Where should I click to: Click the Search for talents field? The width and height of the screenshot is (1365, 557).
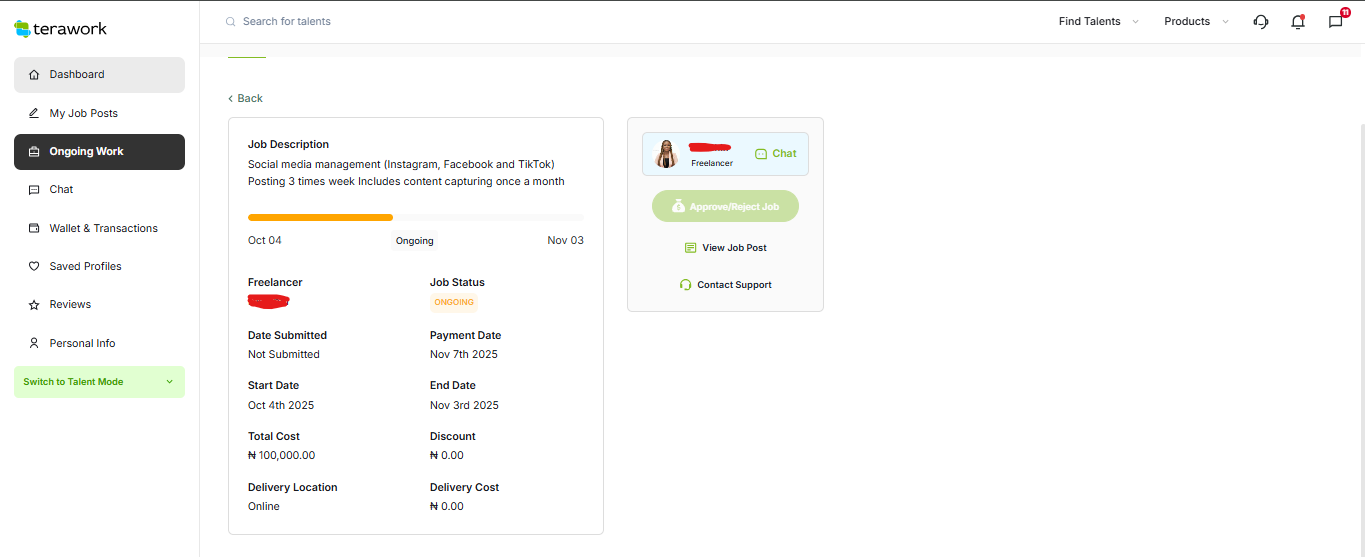400,22
